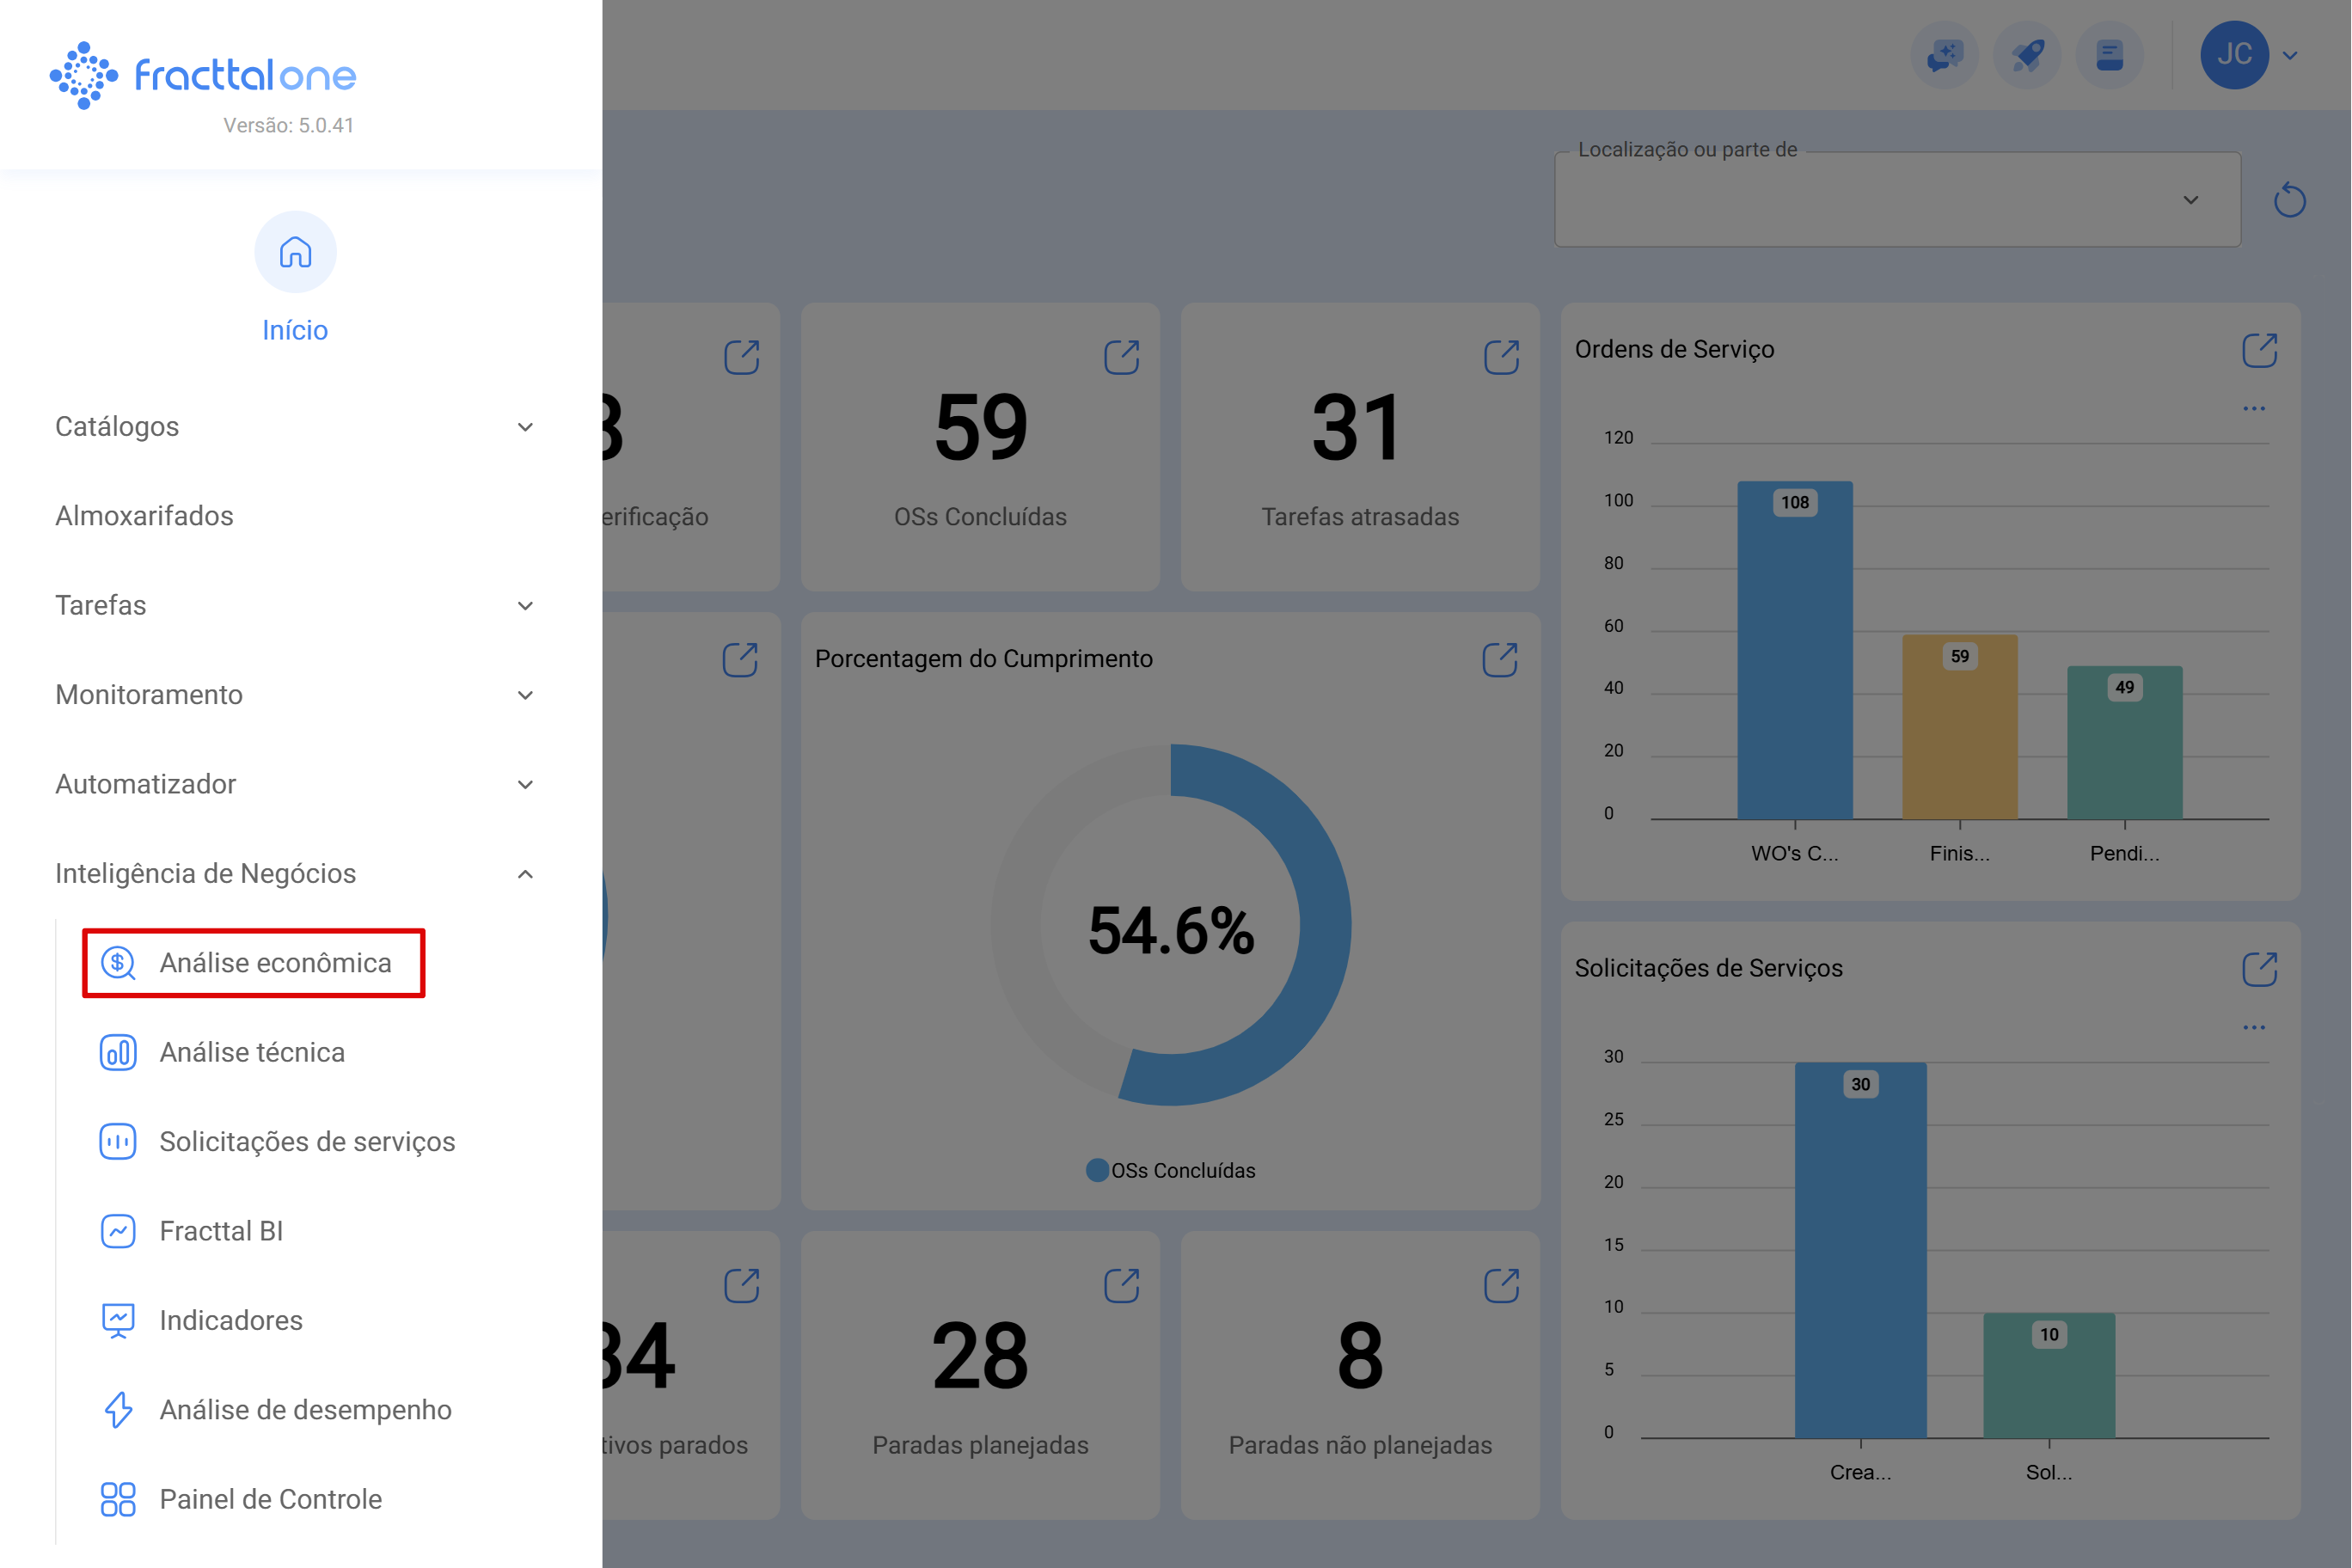Click the Painel de Controle grid icon
The width and height of the screenshot is (2352, 1568).
118,1499
